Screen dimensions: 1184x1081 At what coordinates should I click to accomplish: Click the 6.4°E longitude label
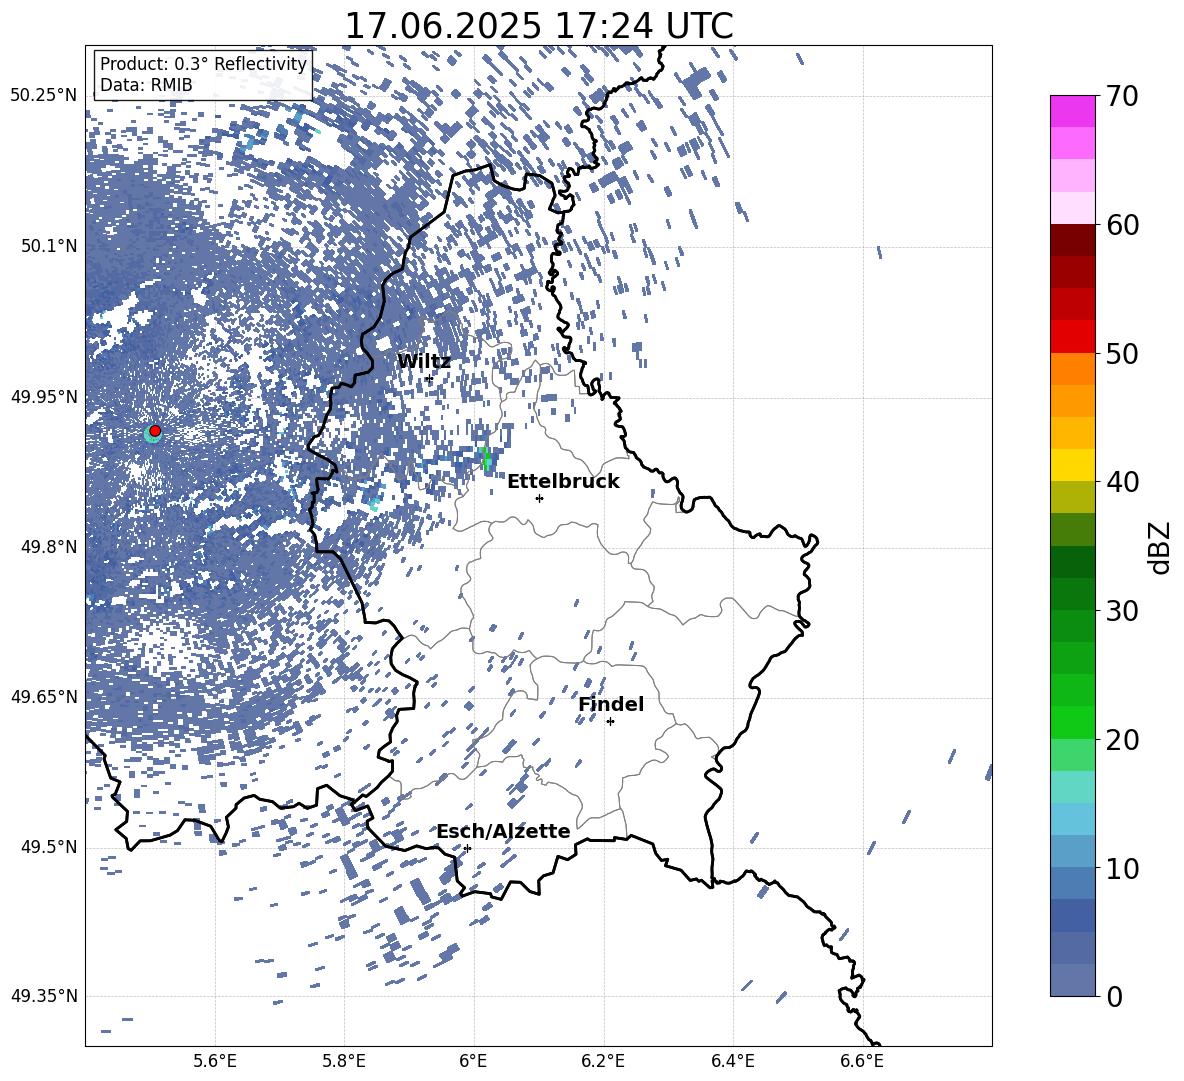tap(732, 1061)
